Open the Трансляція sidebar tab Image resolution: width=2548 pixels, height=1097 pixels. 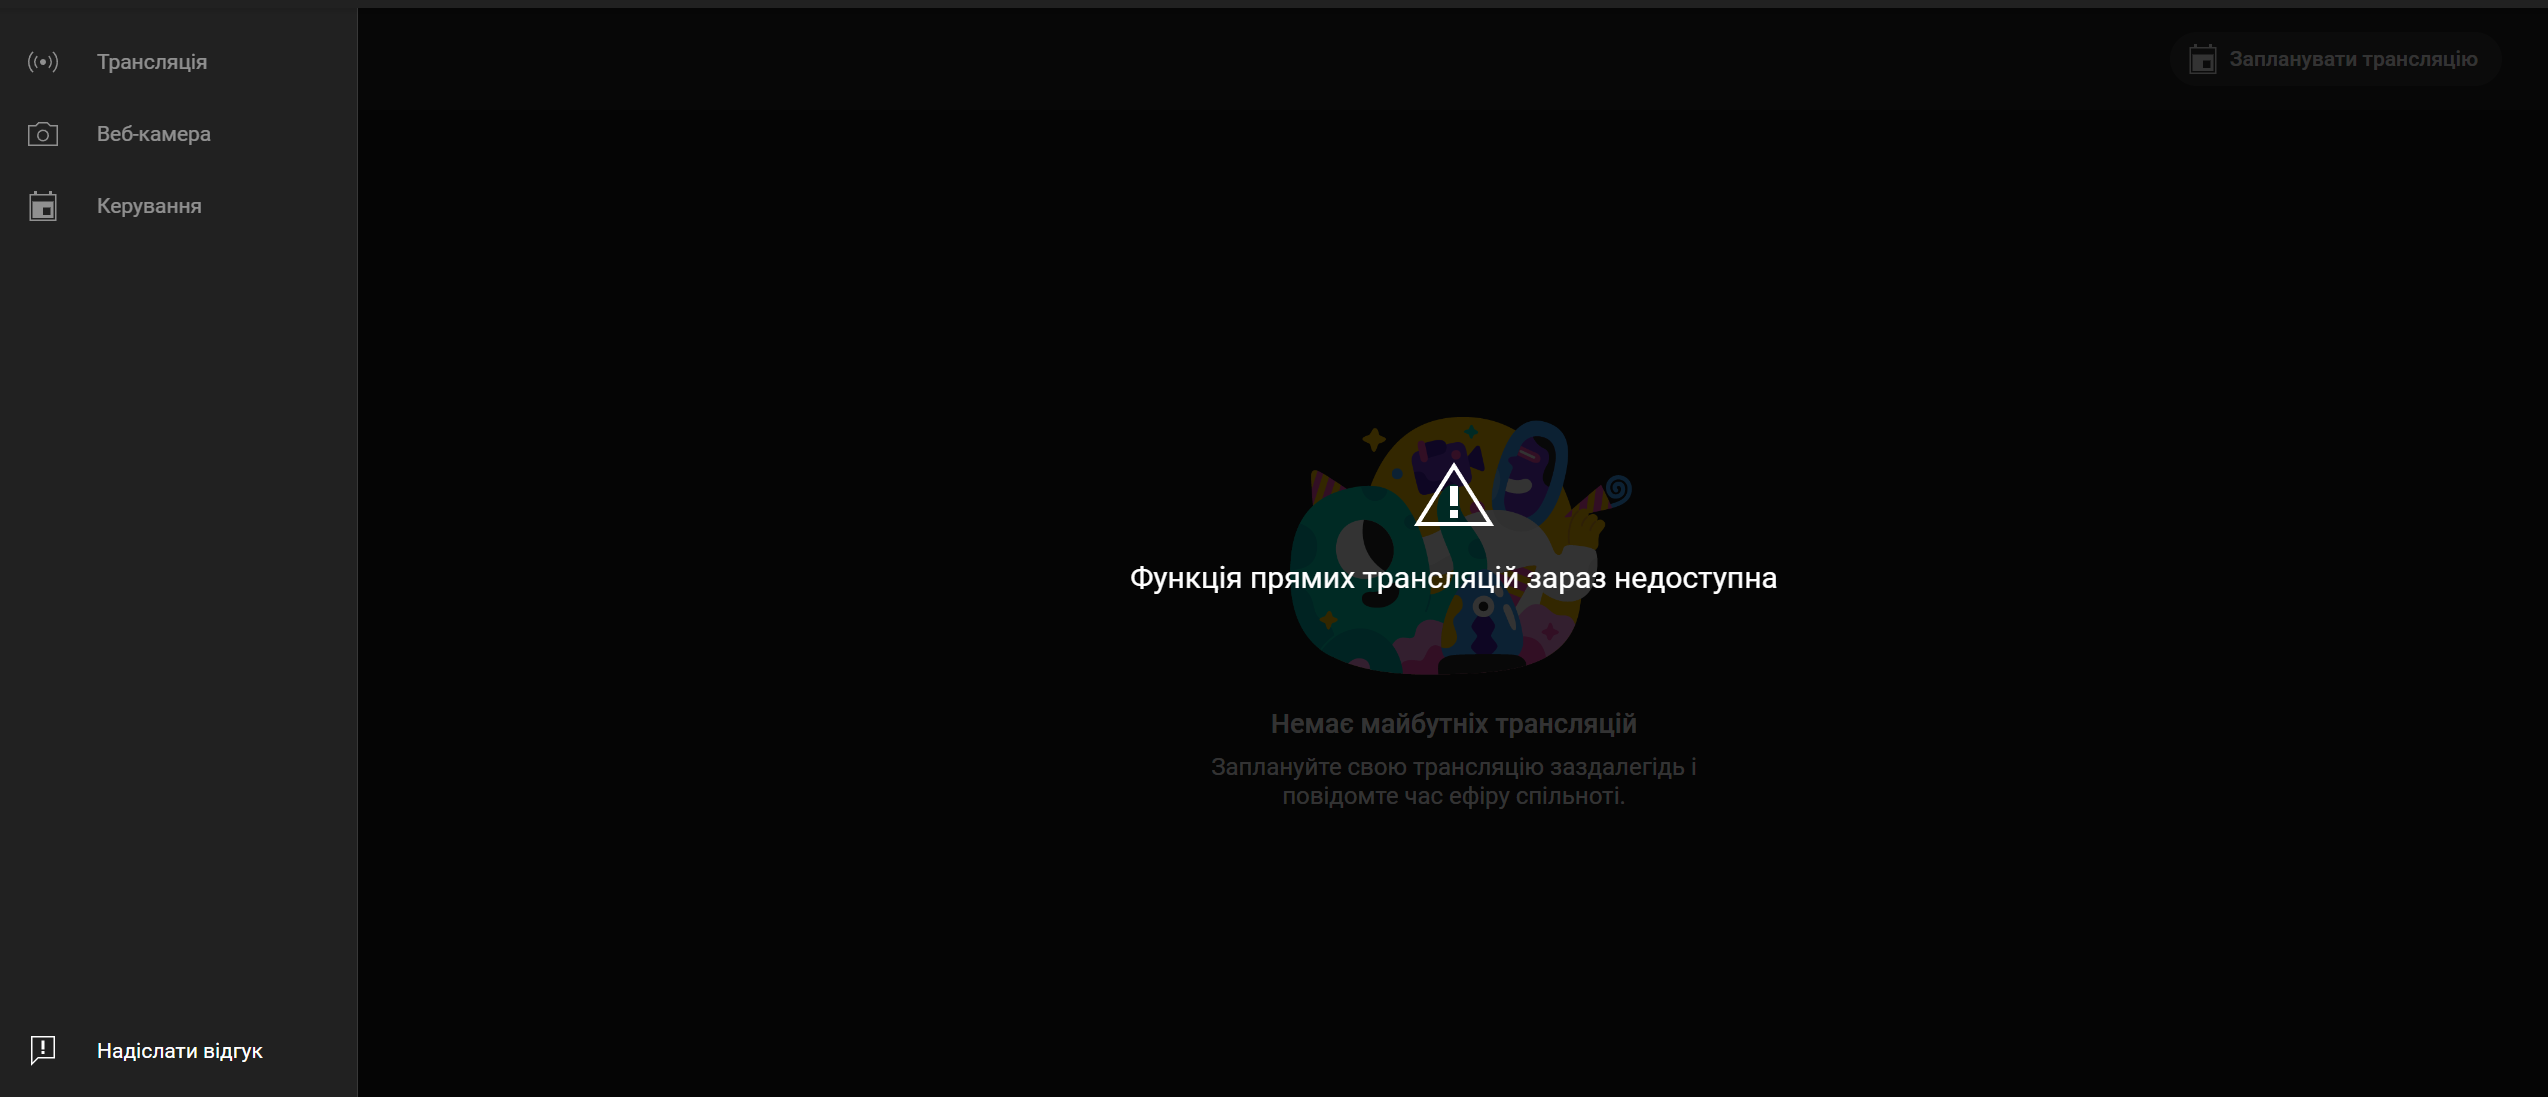click(x=152, y=62)
